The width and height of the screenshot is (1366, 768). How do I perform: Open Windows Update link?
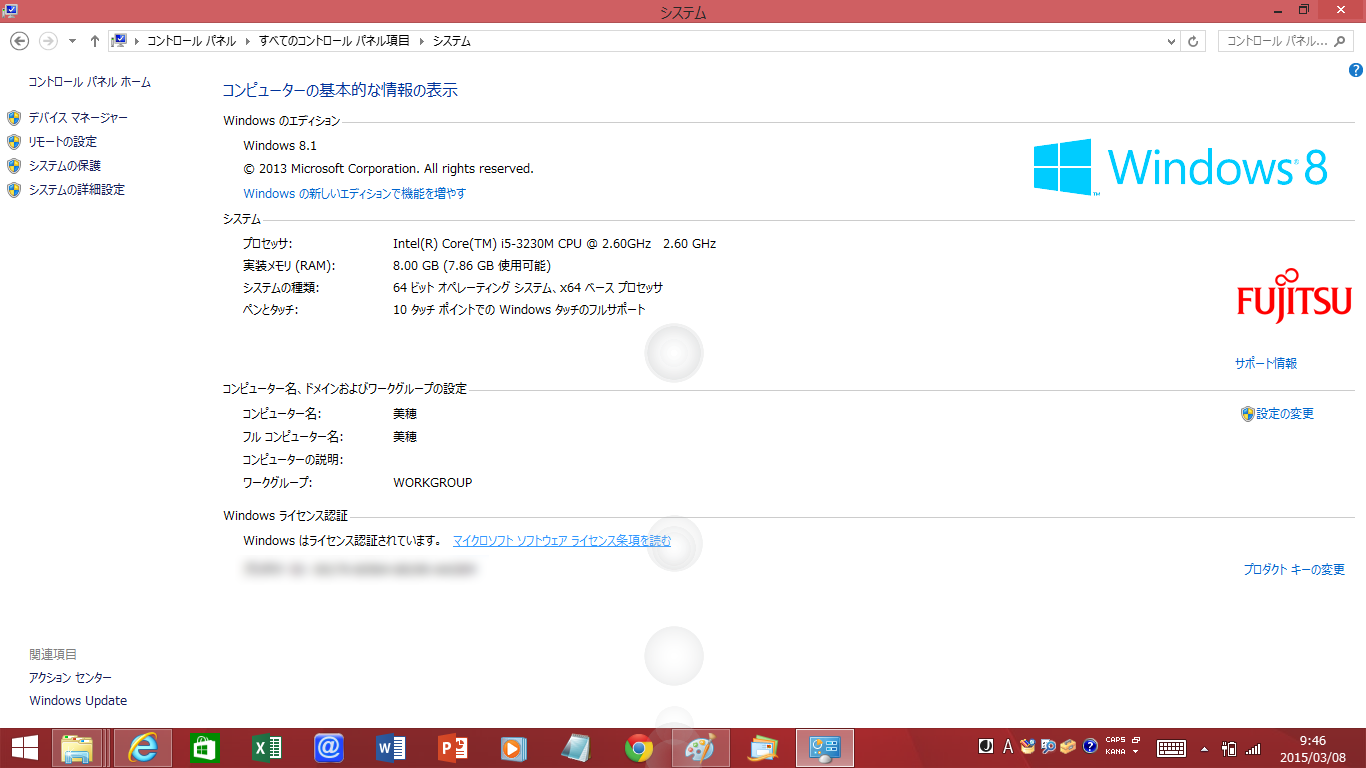point(78,701)
